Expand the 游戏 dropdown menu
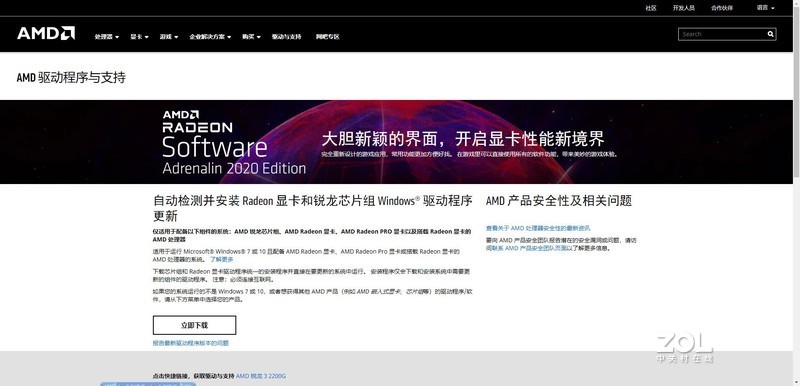 click(x=169, y=37)
